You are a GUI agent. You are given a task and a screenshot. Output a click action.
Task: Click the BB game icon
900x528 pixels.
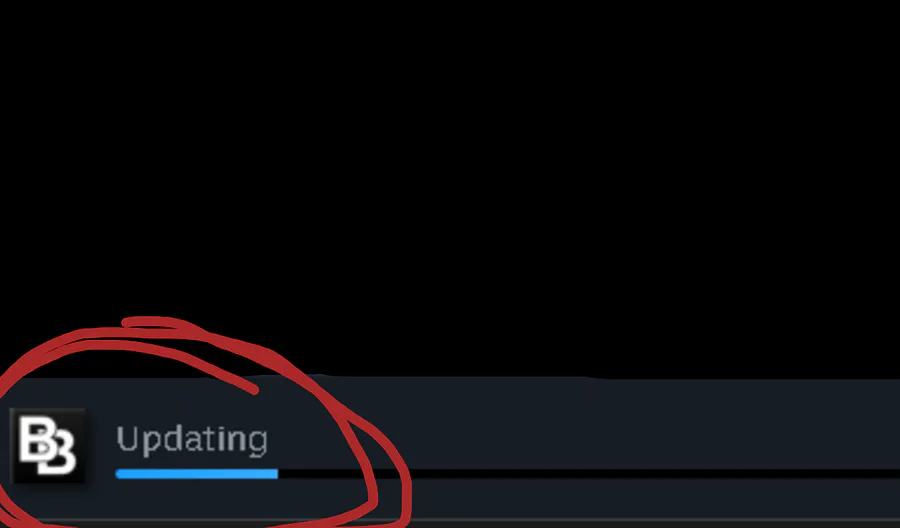(48, 446)
